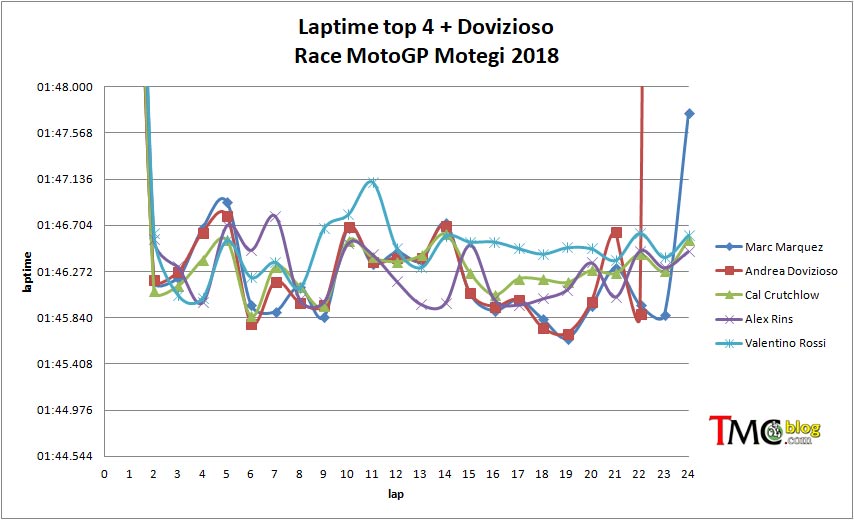The width and height of the screenshot is (854, 520).
Task: Click Dovizioso's red data point at lap 6
Action: click(x=251, y=325)
